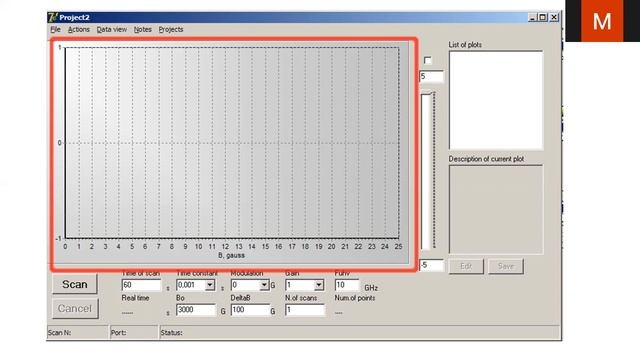Screen dimensions: 640x360
Task: Open the File menu
Action: click(x=55, y=29)
